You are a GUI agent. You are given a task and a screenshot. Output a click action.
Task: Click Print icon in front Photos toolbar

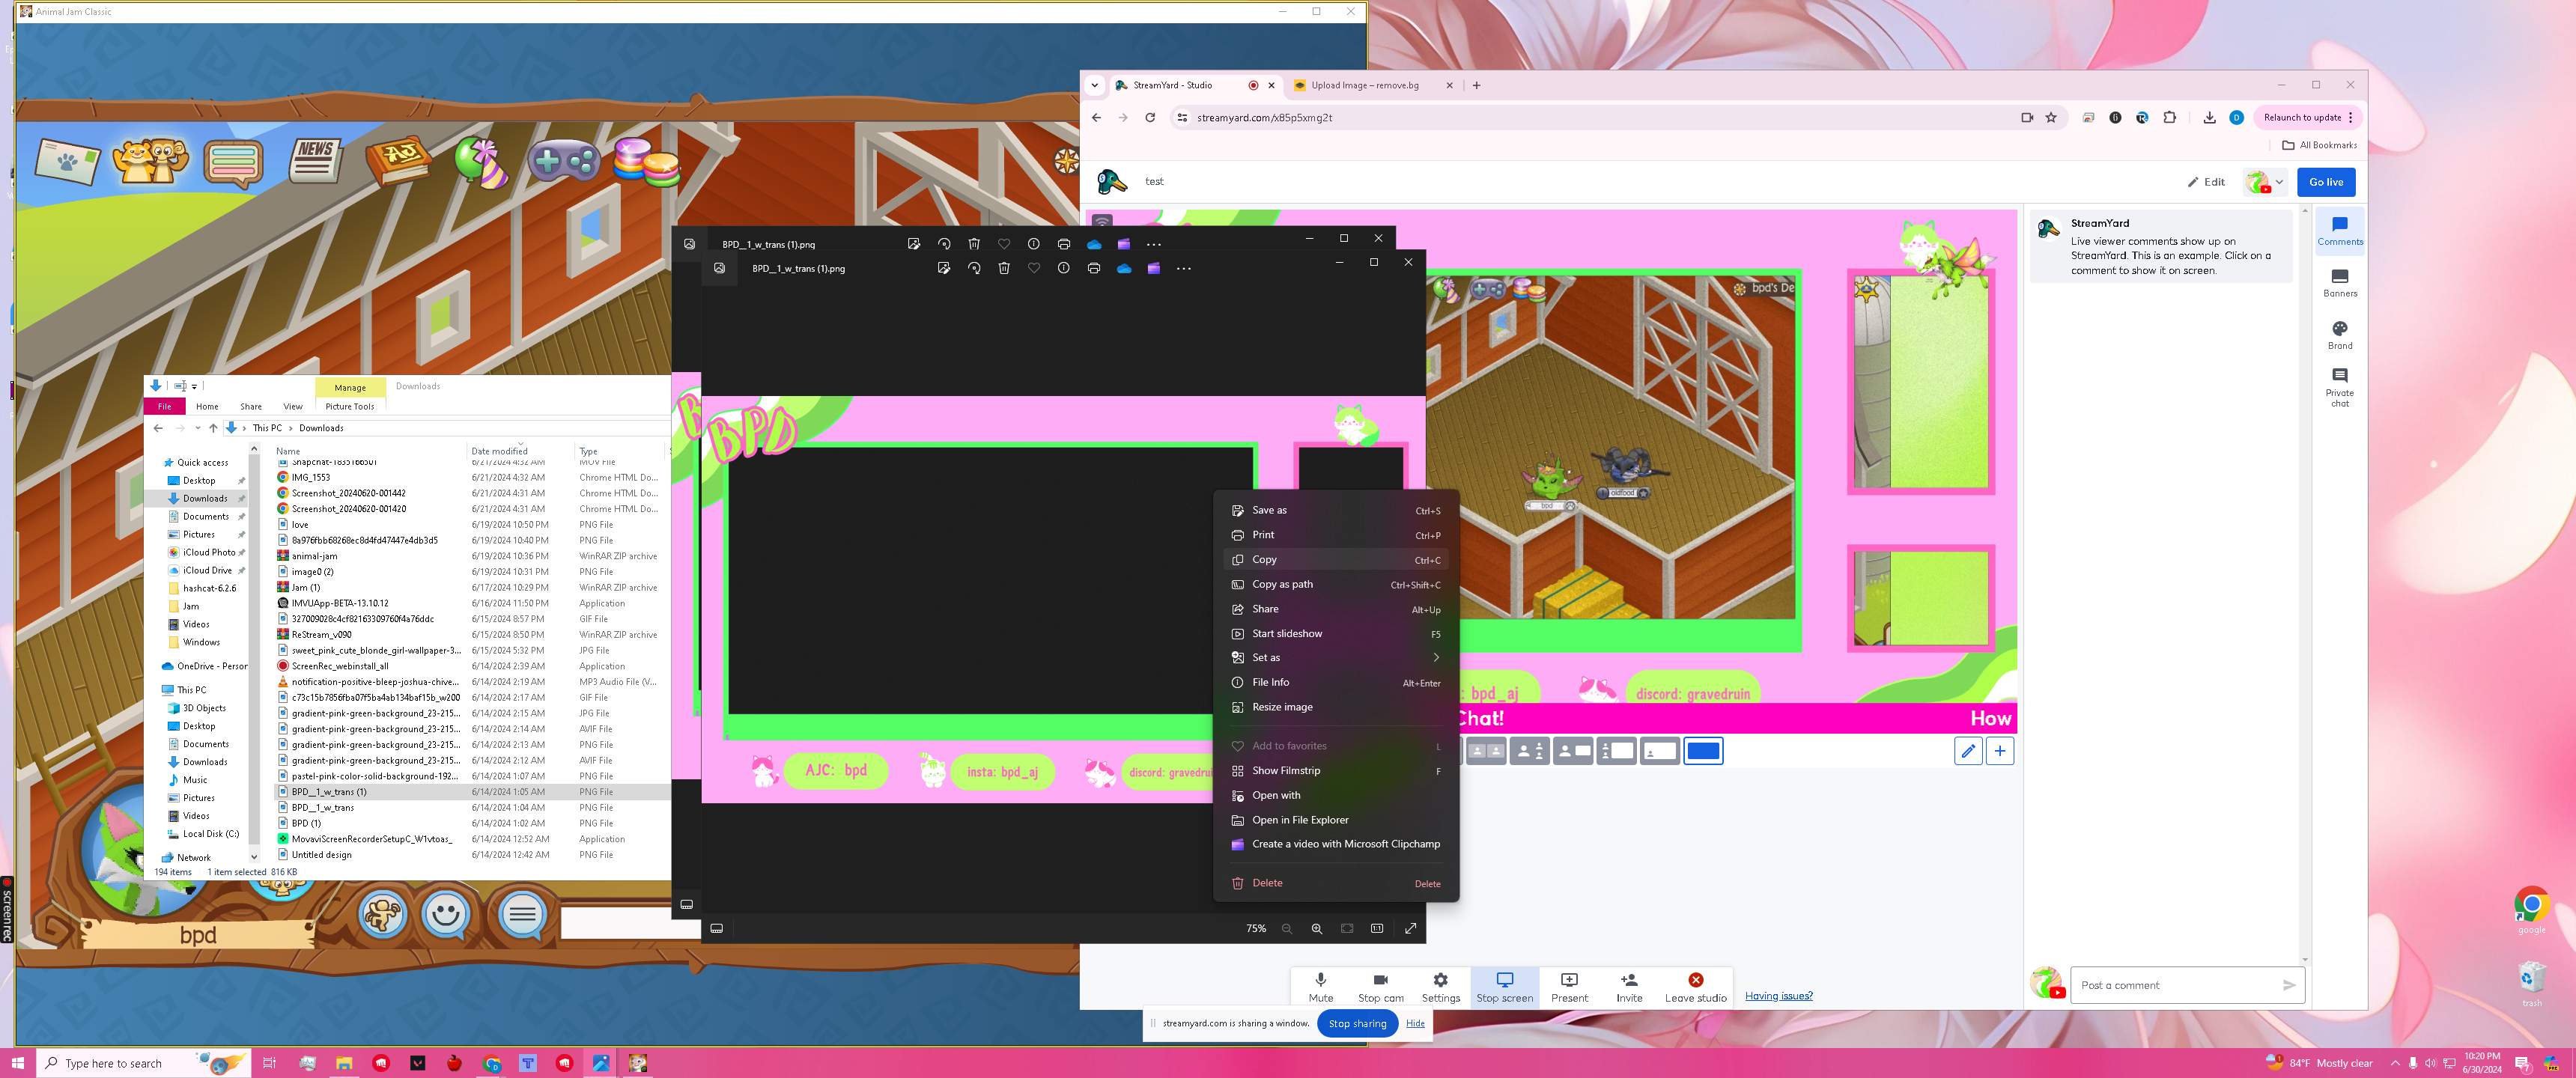(1093, 268)
